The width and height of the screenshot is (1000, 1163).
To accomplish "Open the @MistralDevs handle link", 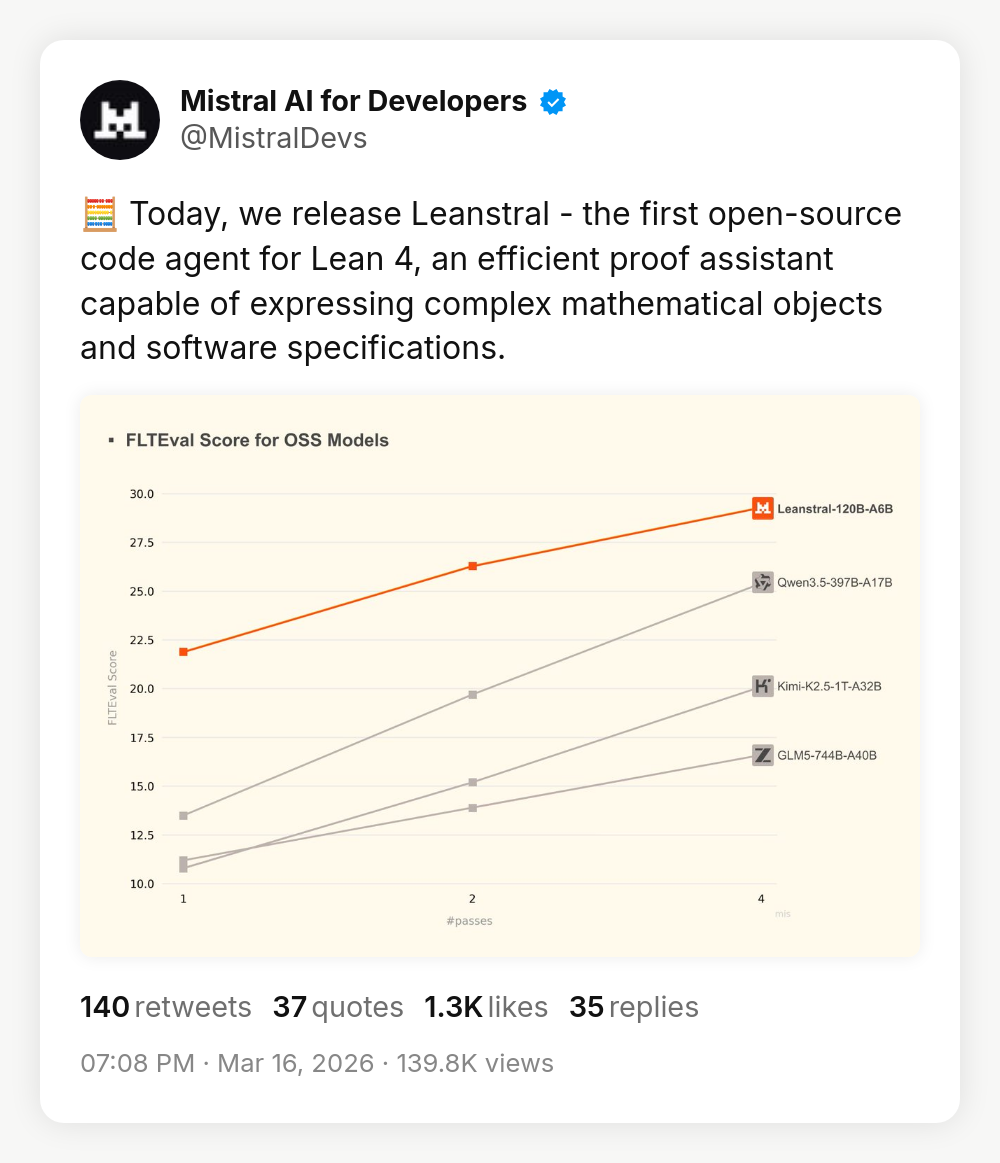I will click(273, 138).
